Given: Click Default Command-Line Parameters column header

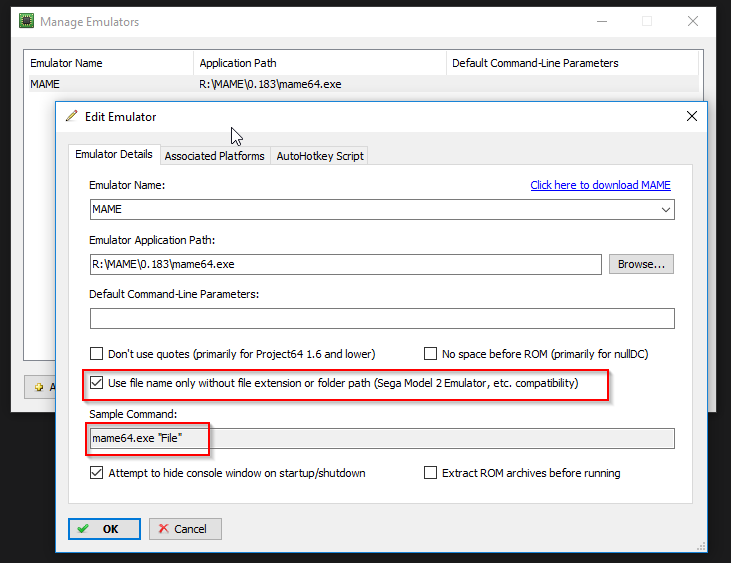Looking at the screenshot, I should click(x=572, y=63).
